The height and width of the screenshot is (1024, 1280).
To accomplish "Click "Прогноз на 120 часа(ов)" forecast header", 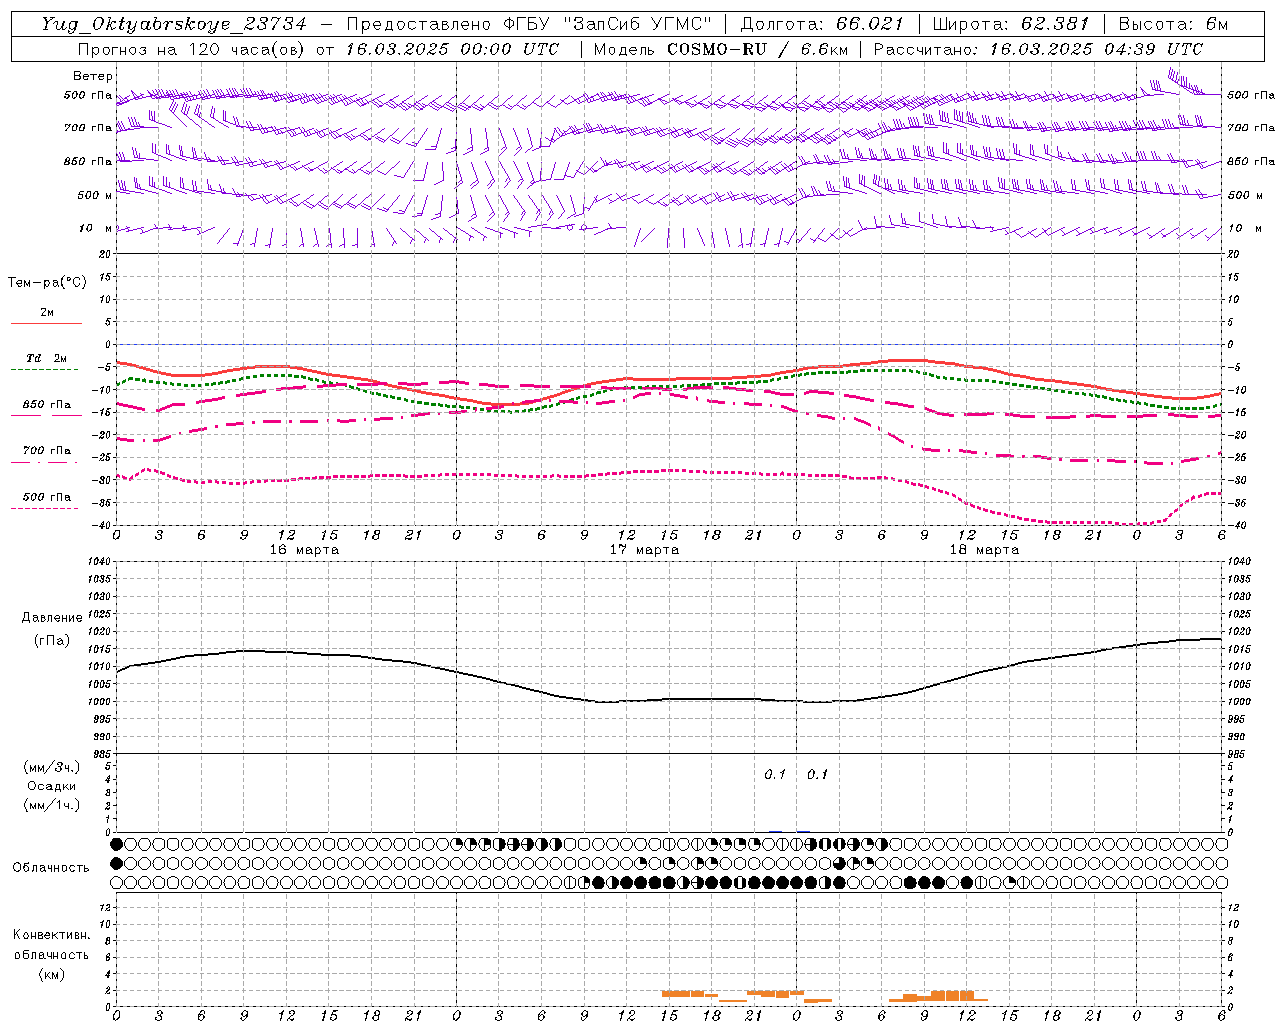I will pyautogui.click(x=192, y=49).
